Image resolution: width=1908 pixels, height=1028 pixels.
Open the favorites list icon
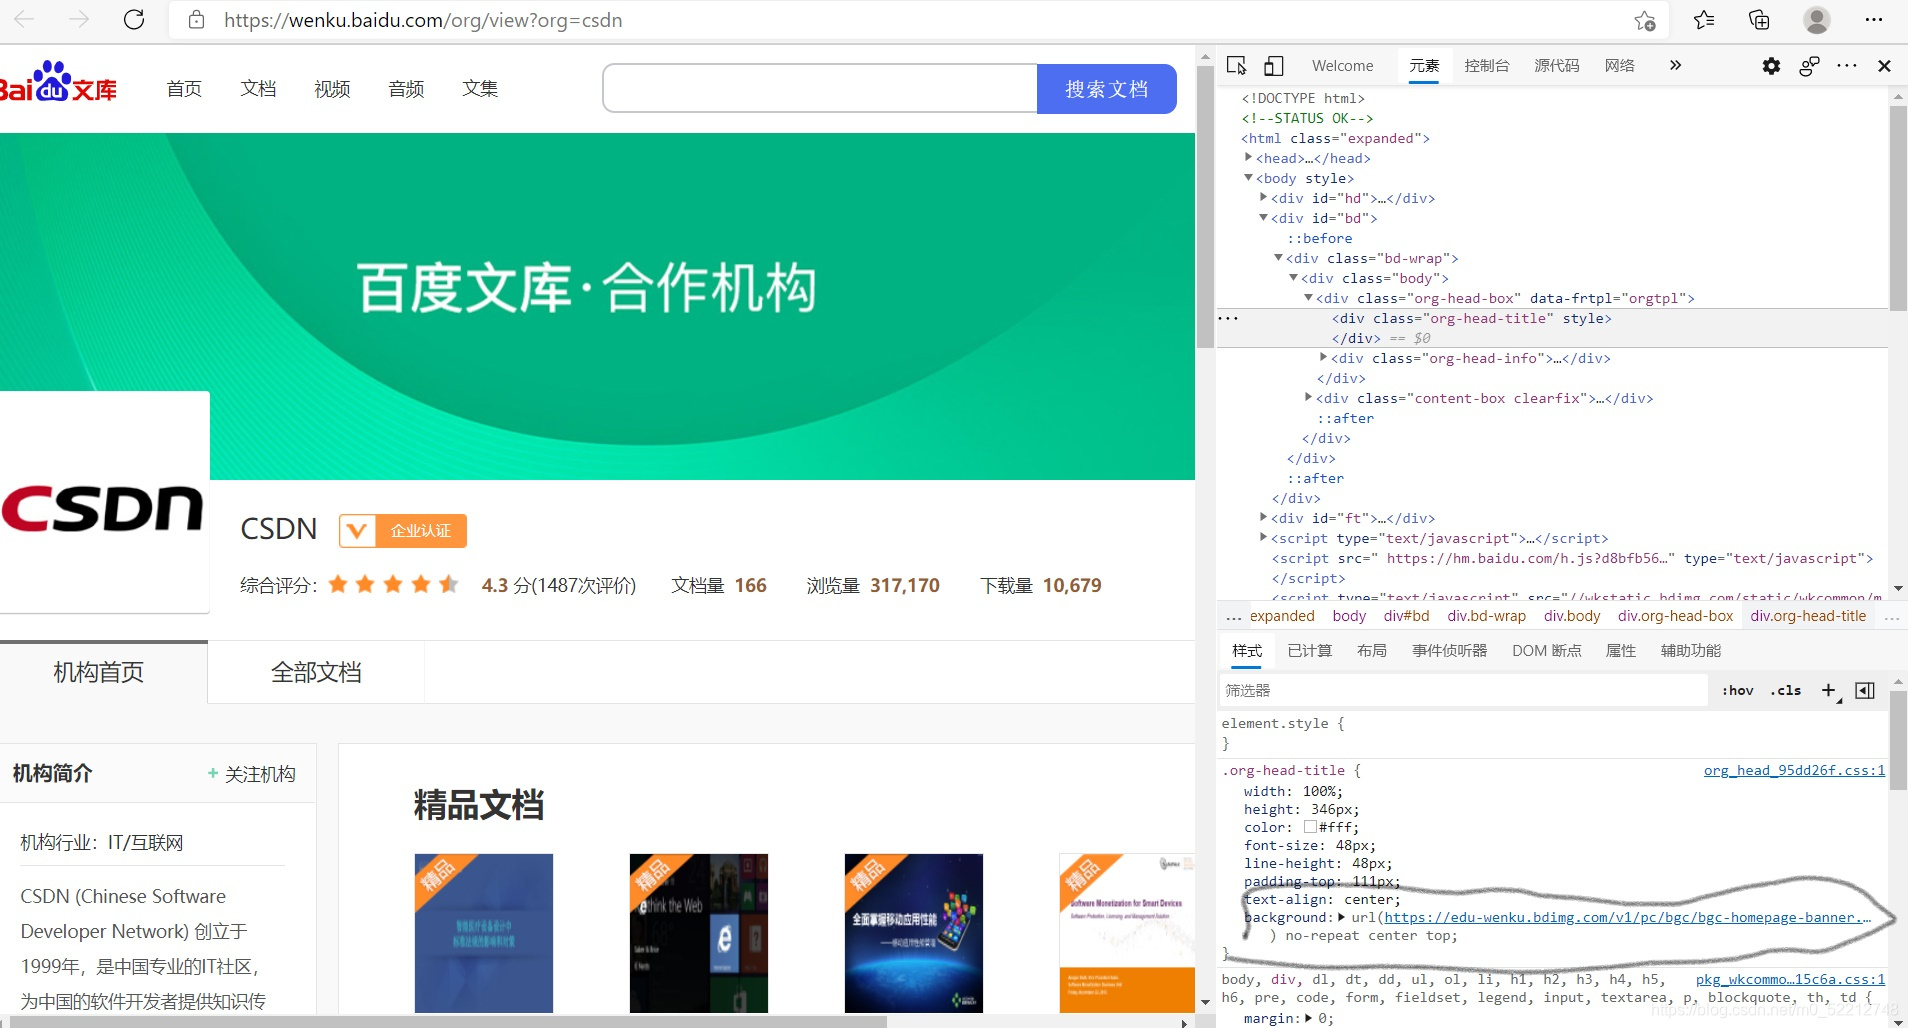pos(1704,20)
